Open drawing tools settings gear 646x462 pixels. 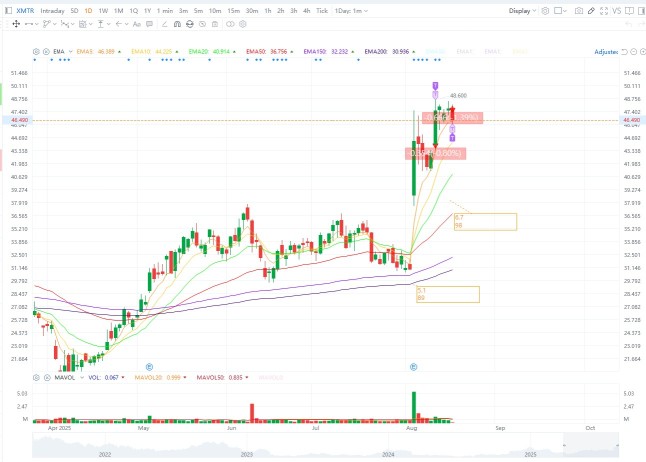243,24
